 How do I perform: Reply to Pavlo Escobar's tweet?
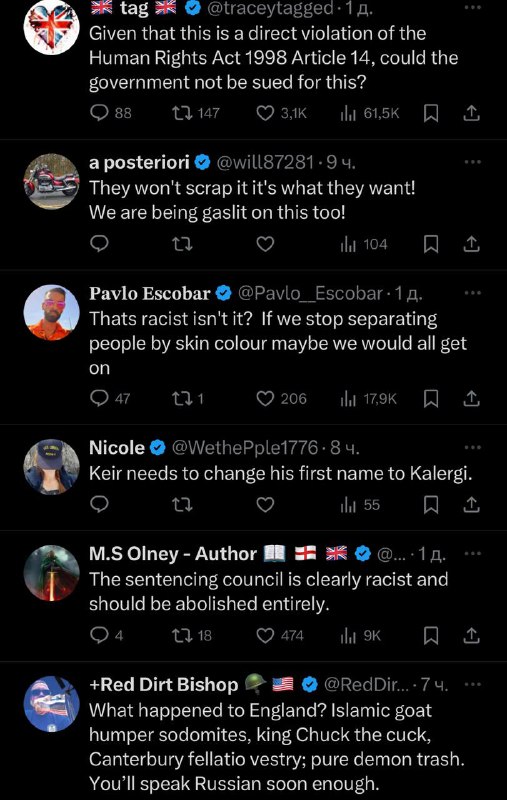99,398
